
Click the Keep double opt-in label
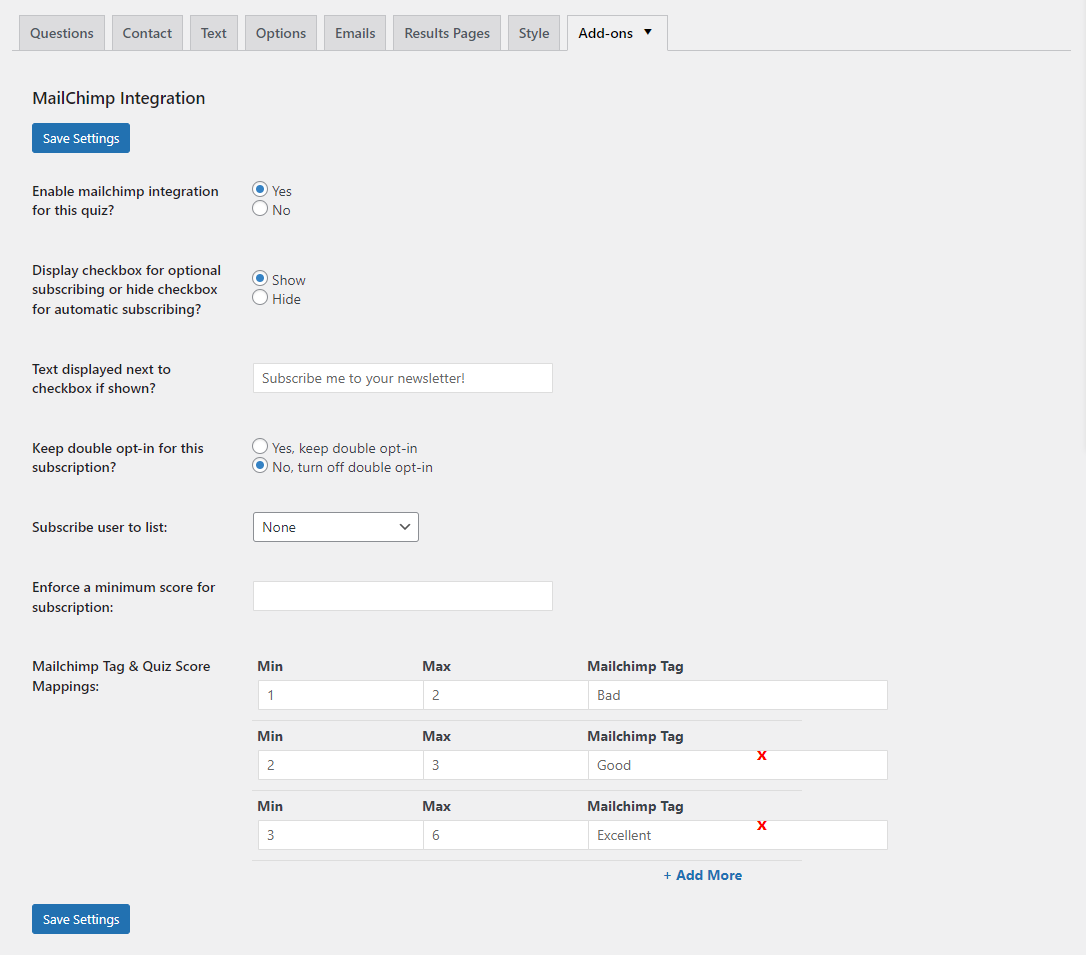pos(118,458)
